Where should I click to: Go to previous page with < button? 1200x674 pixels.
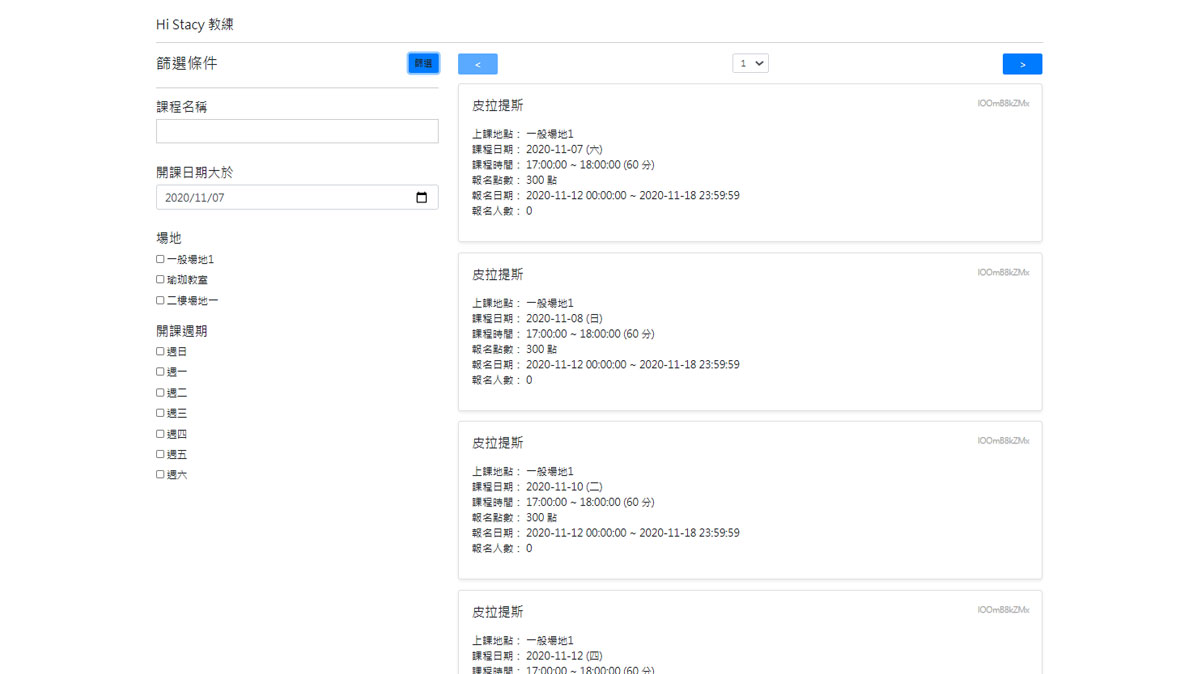478,64
